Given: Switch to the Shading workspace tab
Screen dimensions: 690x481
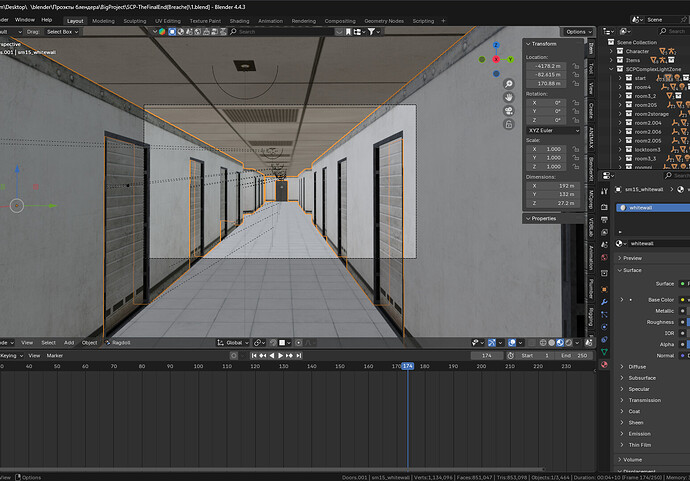Looking at the screenshot, I should pos(239,21).
